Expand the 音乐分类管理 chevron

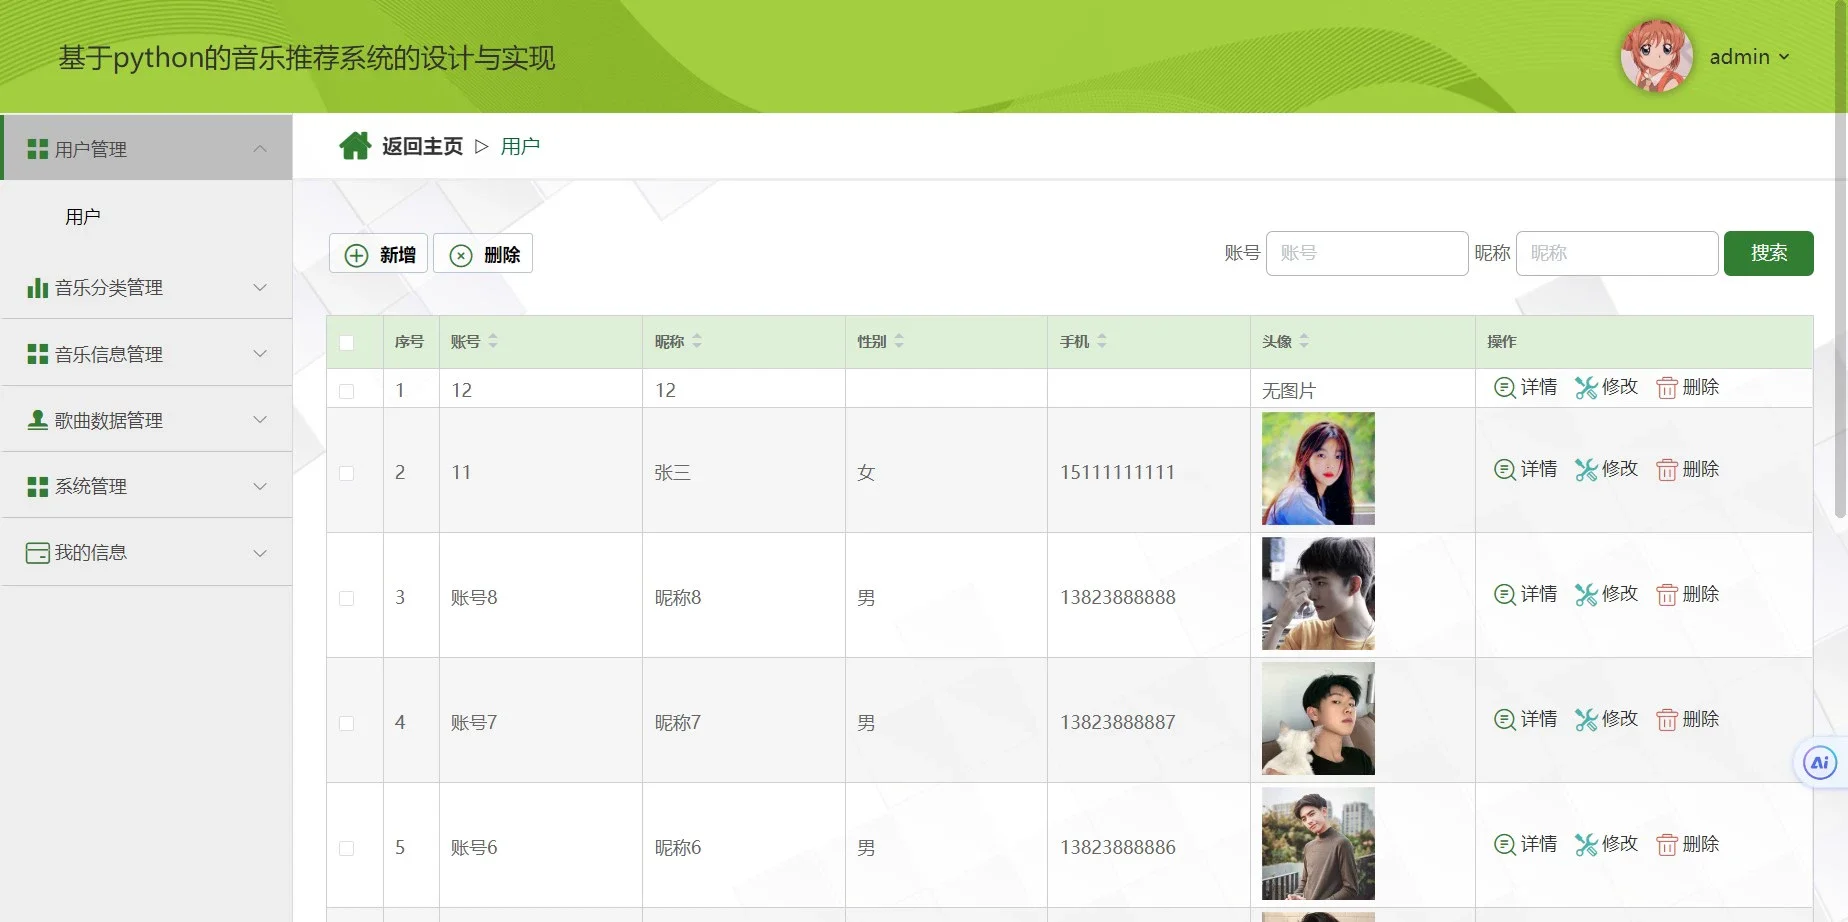(x=260, y=288)
